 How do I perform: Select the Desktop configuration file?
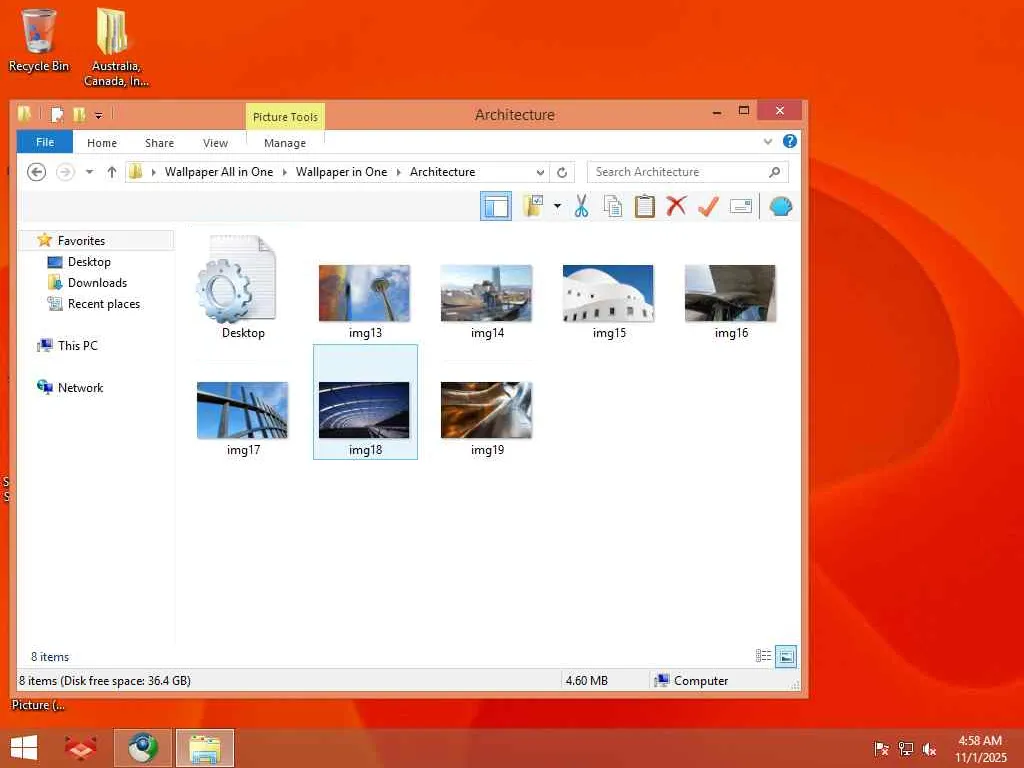coord(242,287)
